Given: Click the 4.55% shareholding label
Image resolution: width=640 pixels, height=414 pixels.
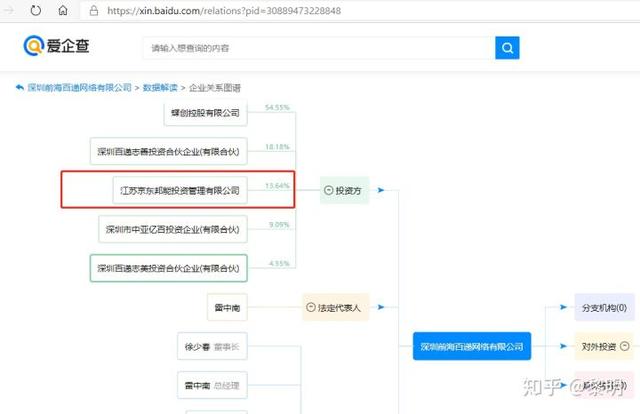Looking at the screenshot, I should click(x=279, y=263).
